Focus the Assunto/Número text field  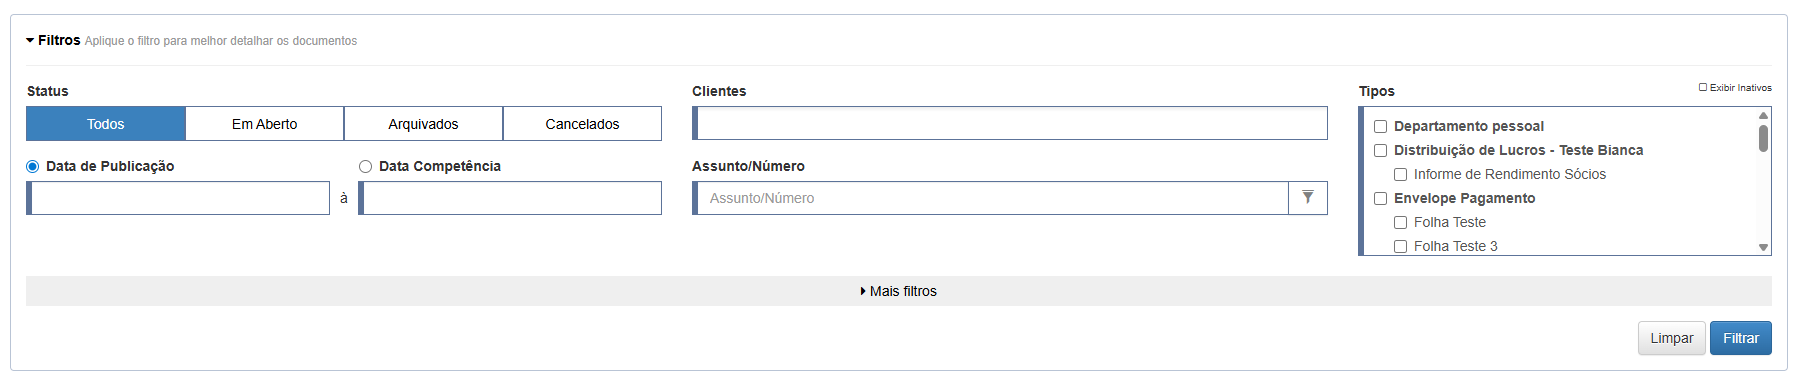(991, 198)
